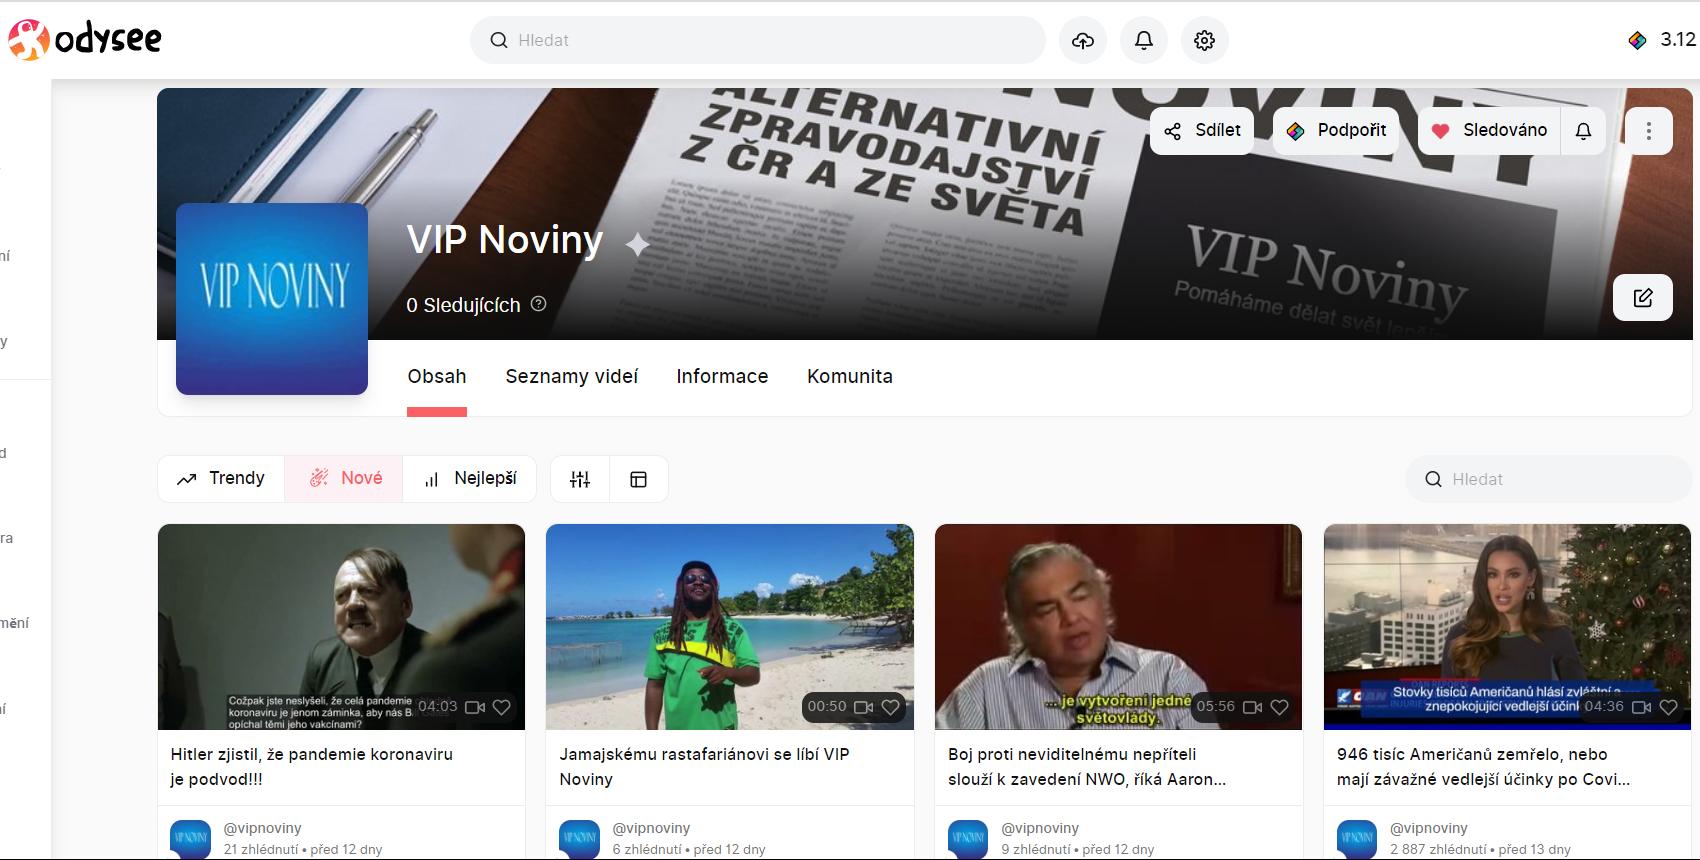Open the notifications bell in header
The height and width of the screenshot is (860, 1700).
click(x=1144, y=40)
